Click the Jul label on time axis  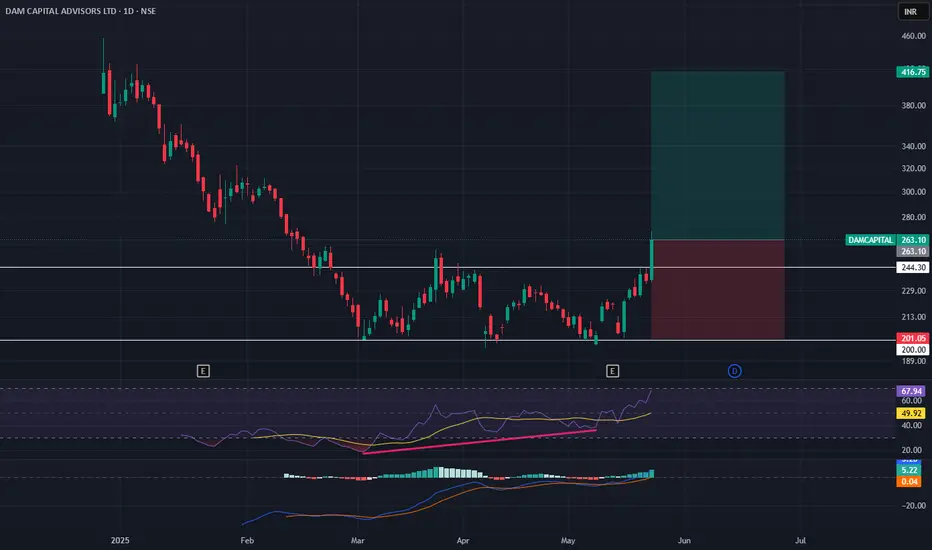(x=801, y=540)
